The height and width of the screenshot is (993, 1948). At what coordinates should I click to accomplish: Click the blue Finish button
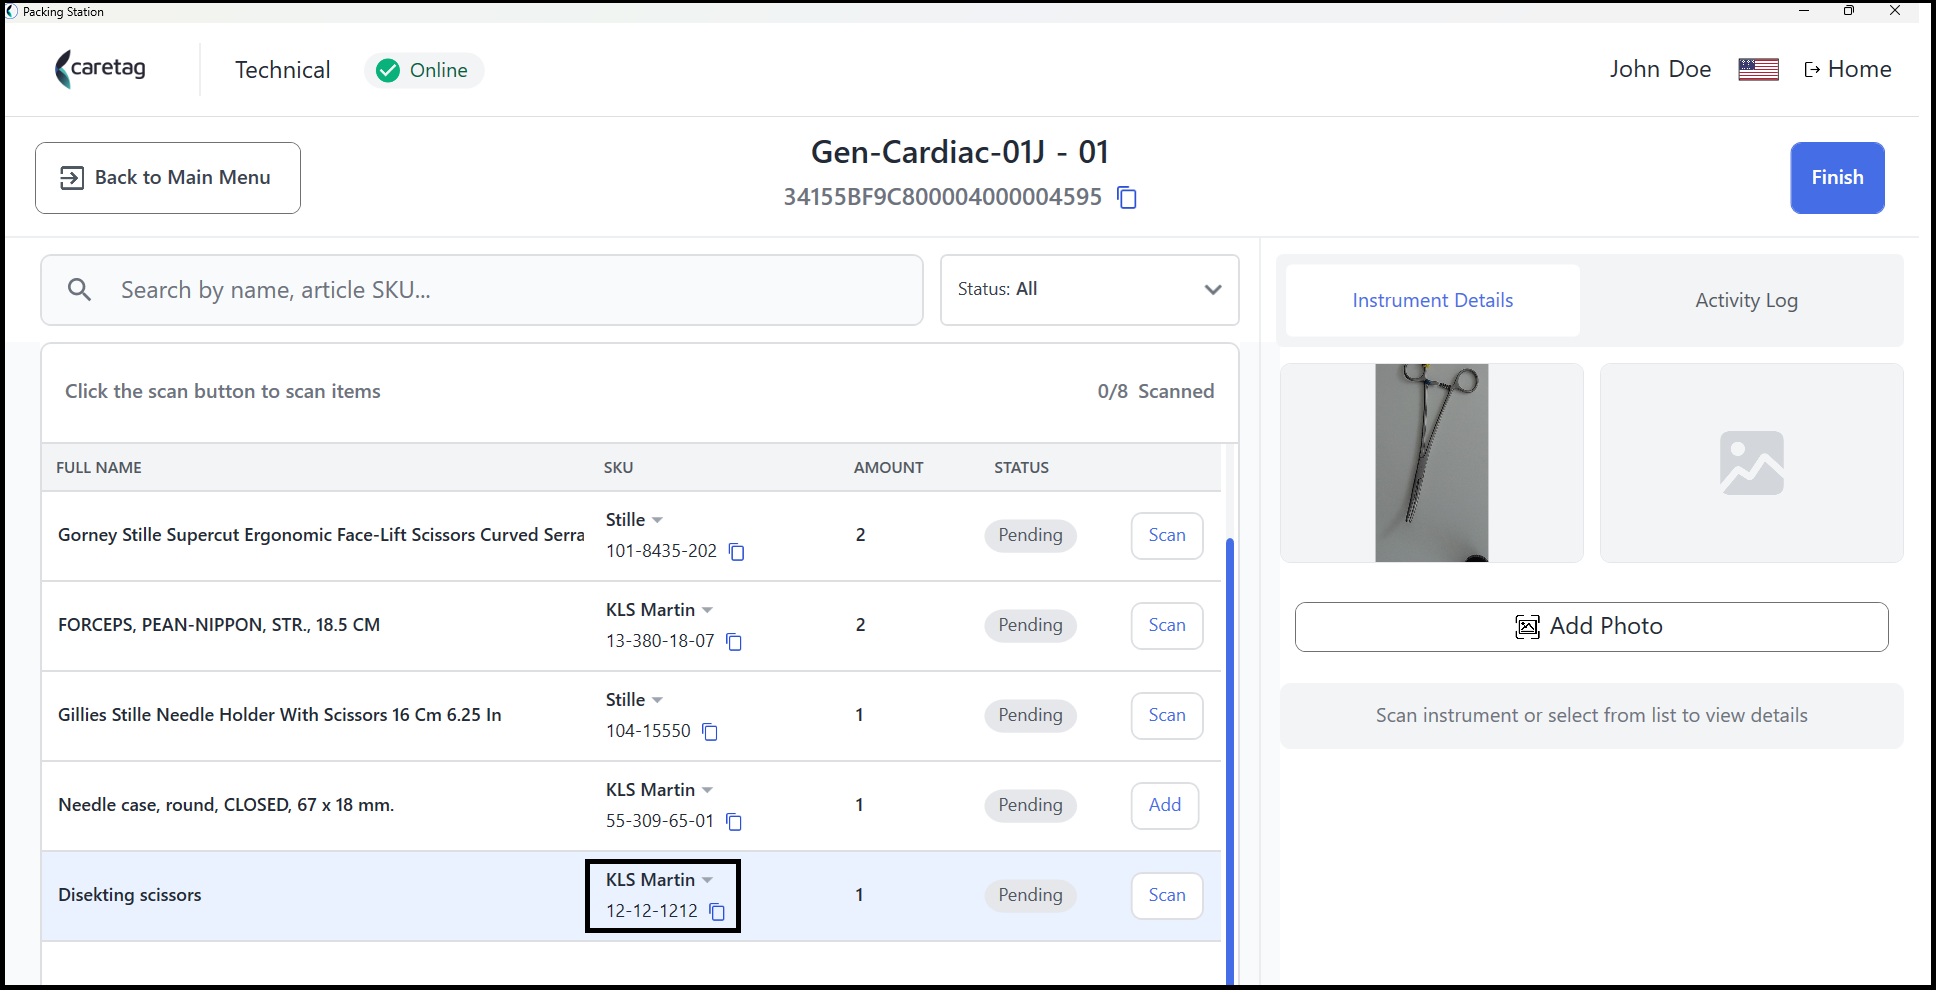tap(1837, 178)
